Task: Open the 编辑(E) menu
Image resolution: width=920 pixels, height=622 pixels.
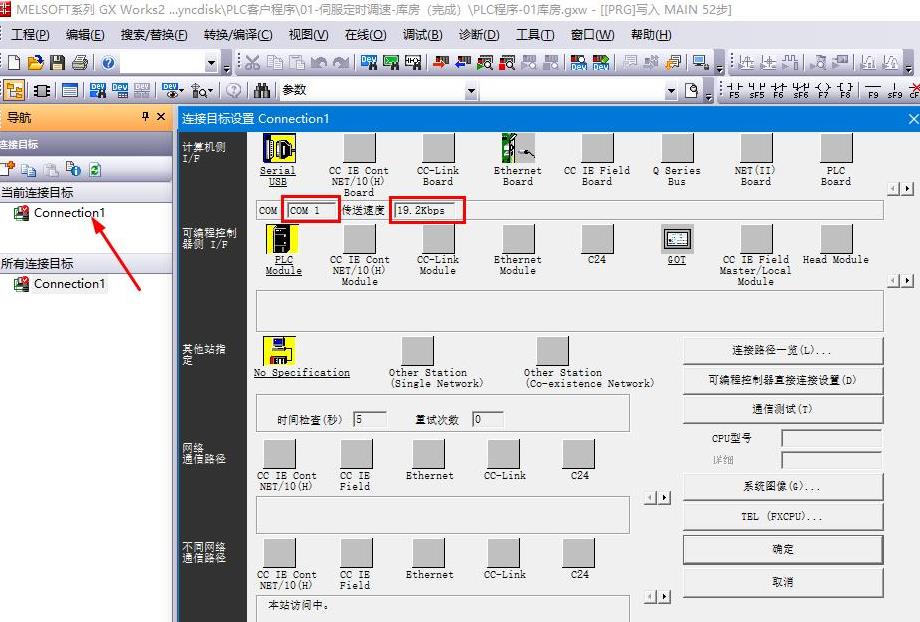Action: tap(85, 35)
